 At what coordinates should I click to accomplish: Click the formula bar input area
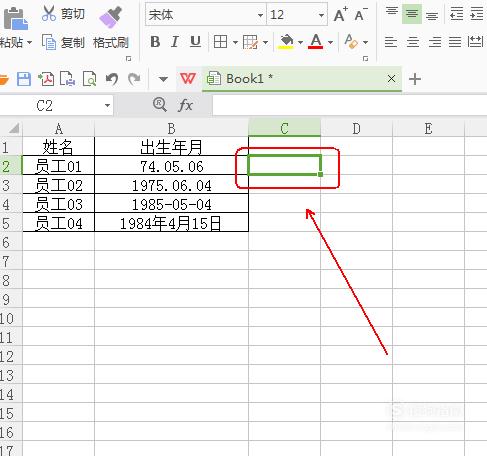point(350,106)
